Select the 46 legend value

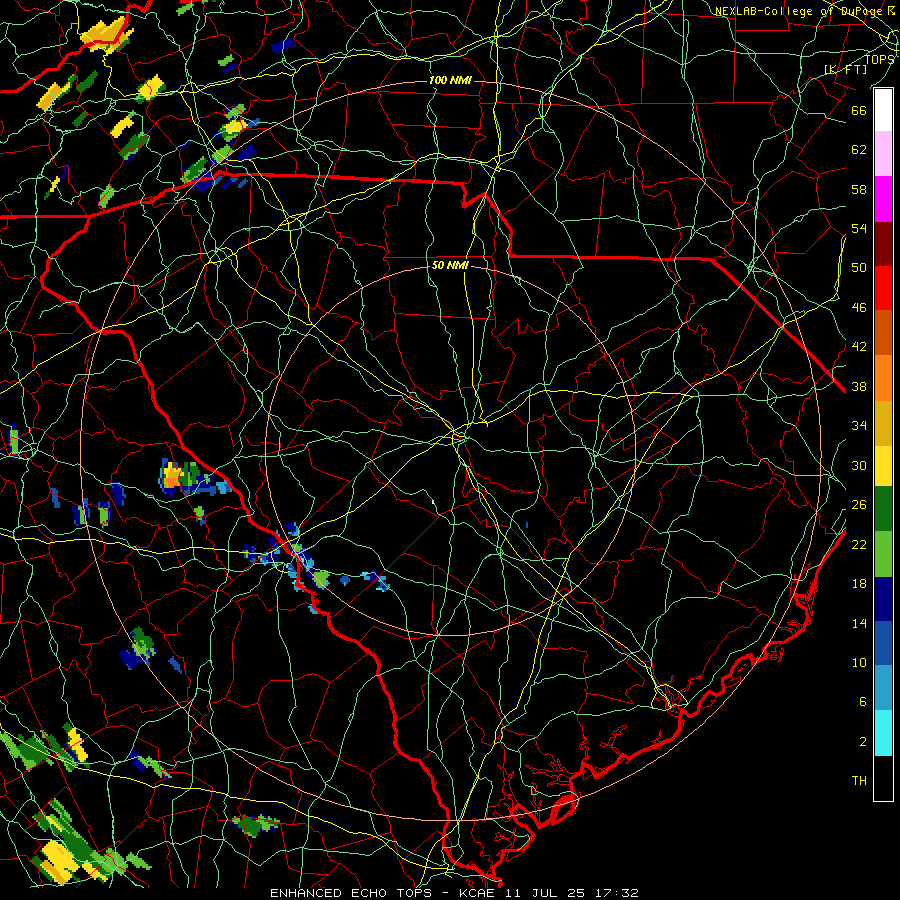pos(859,308)
